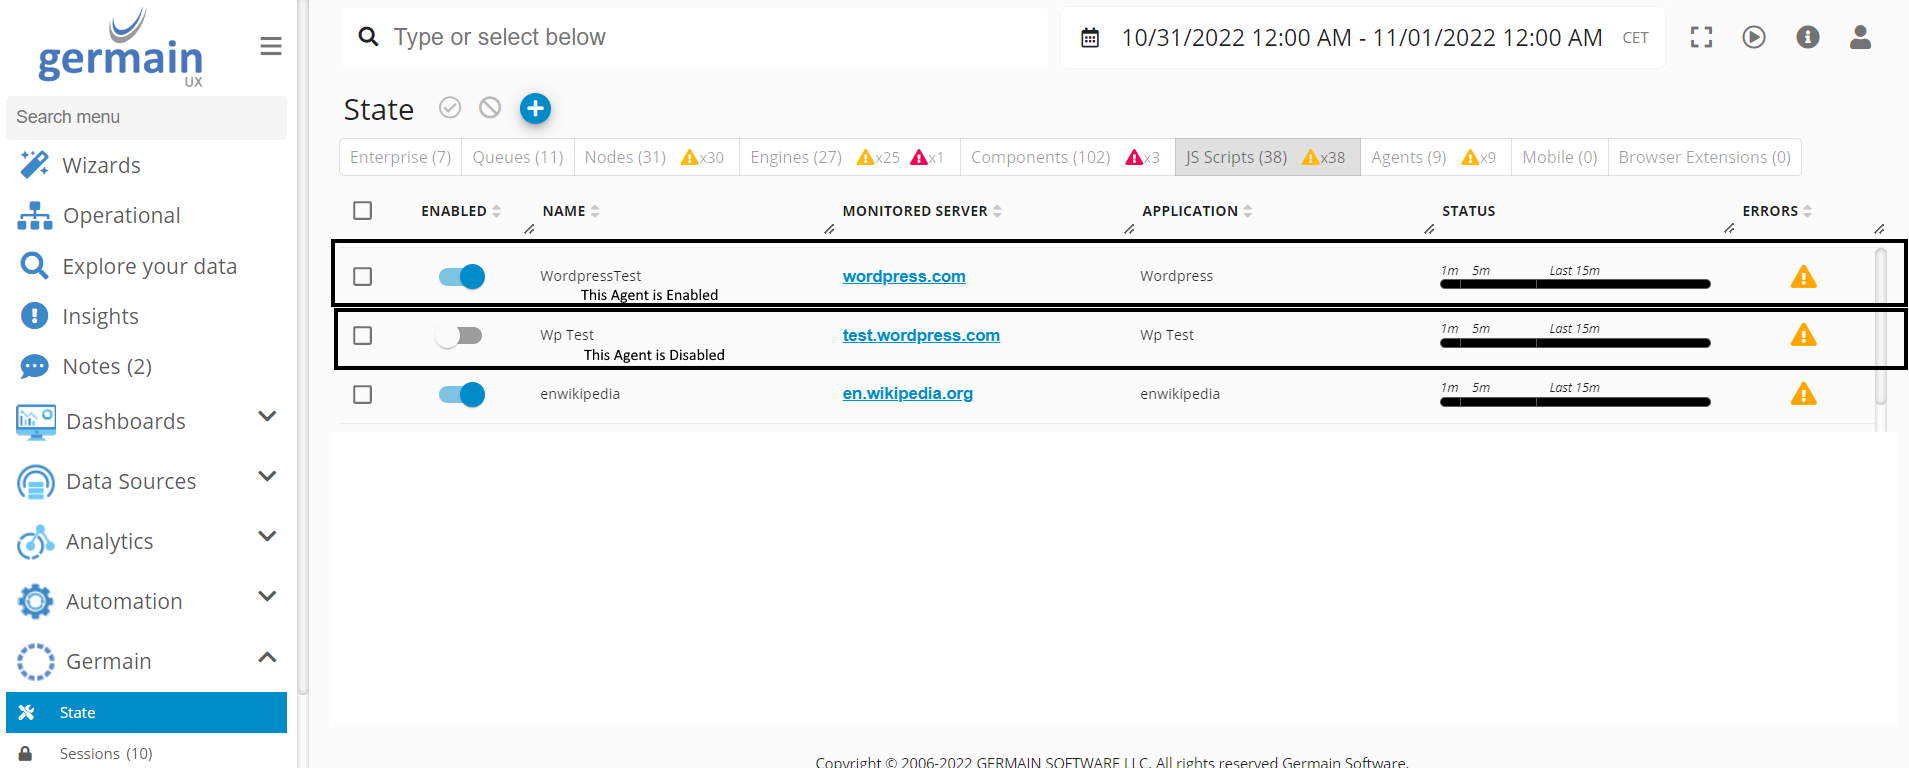Screen dimensions: 1909x768
Task: Click the disable circle-slash icon beside State
Action: point(490,108)
